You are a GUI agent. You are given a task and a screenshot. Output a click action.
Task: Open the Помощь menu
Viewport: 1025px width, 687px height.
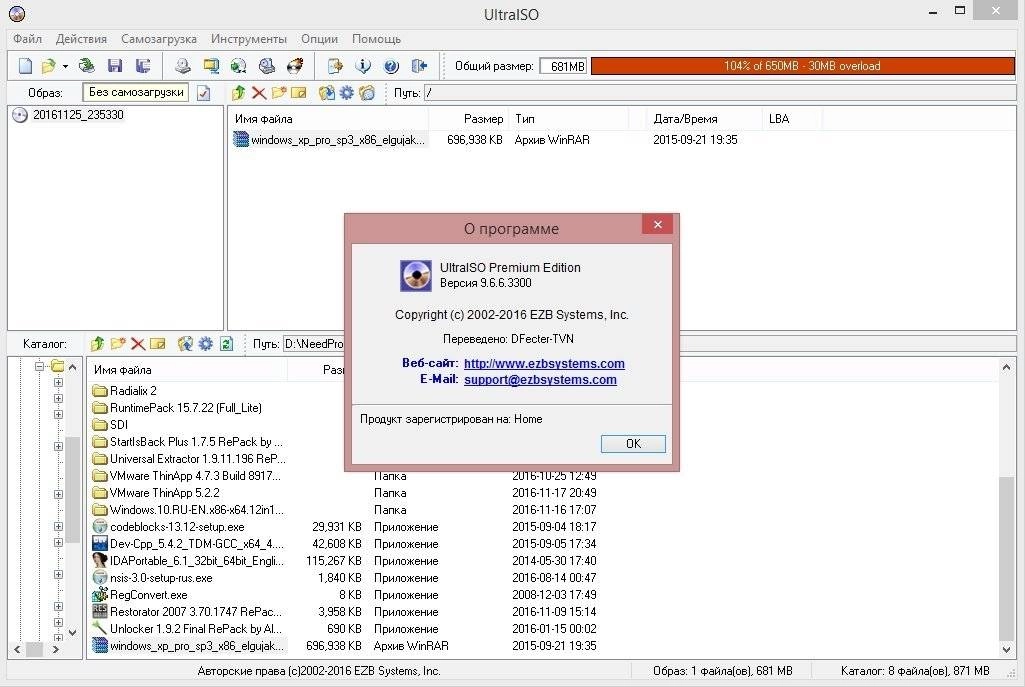[376, 39]
